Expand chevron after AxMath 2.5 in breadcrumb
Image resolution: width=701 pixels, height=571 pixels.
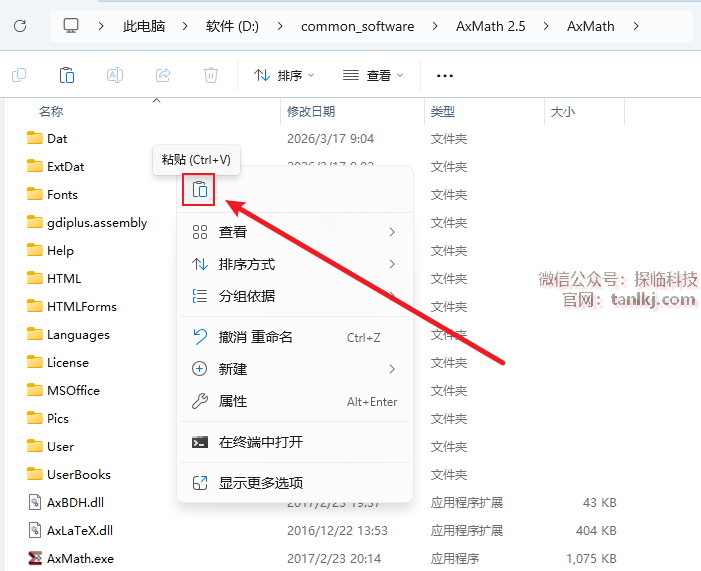(x=546, y=26)
